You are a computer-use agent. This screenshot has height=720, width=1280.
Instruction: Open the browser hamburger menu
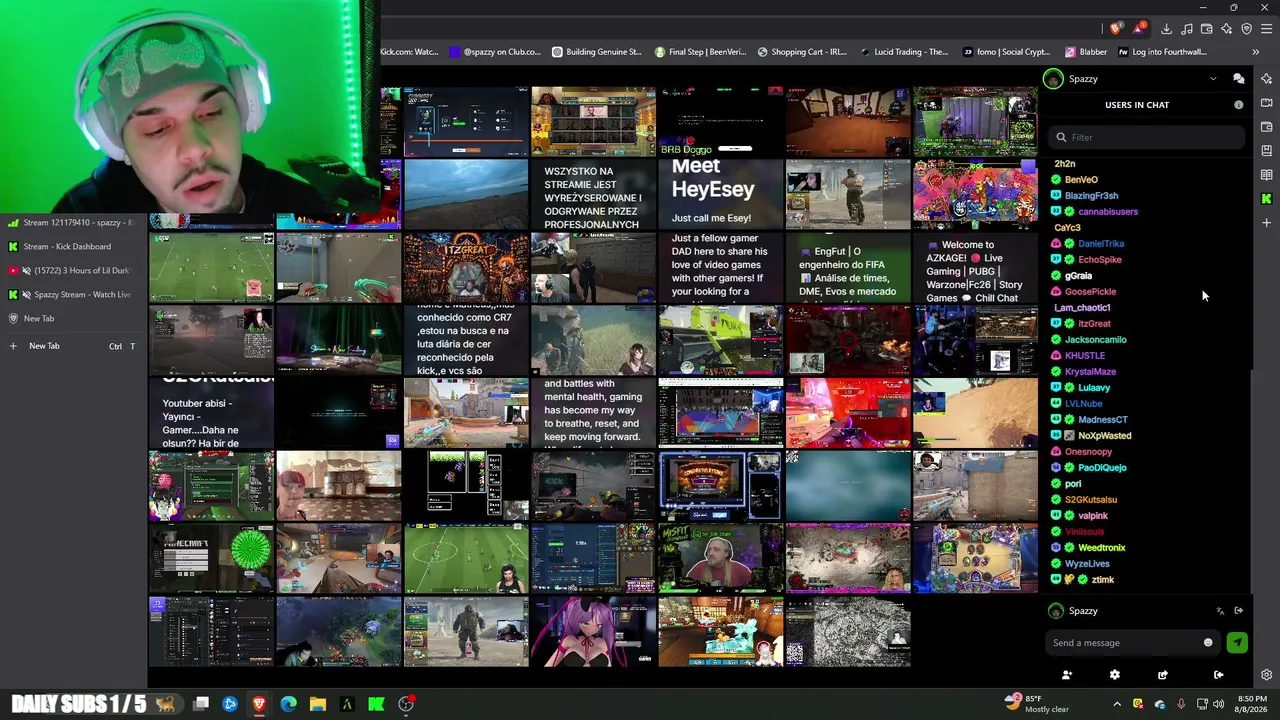coord(1266,29)
